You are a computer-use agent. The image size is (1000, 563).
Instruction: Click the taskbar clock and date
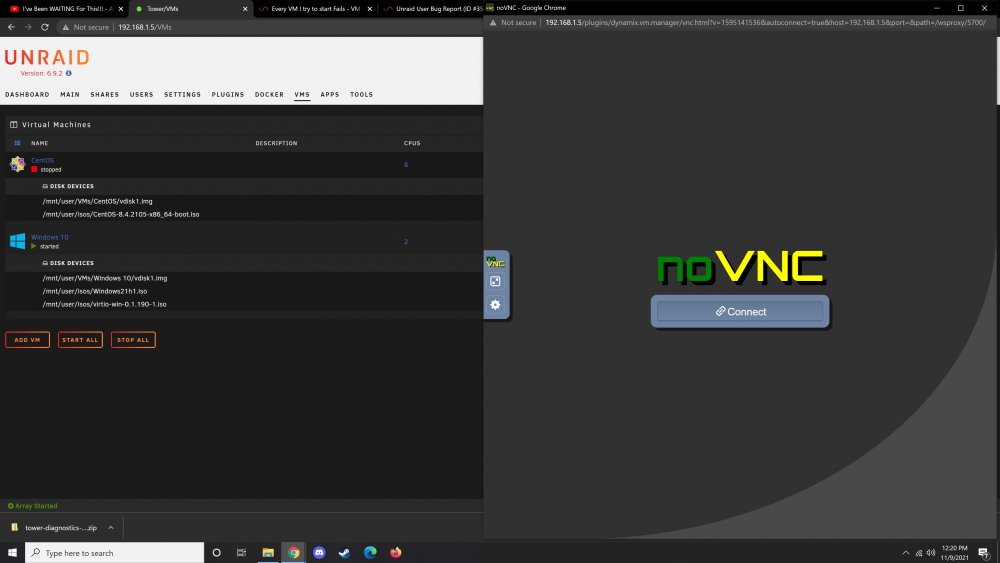point(955,553)
